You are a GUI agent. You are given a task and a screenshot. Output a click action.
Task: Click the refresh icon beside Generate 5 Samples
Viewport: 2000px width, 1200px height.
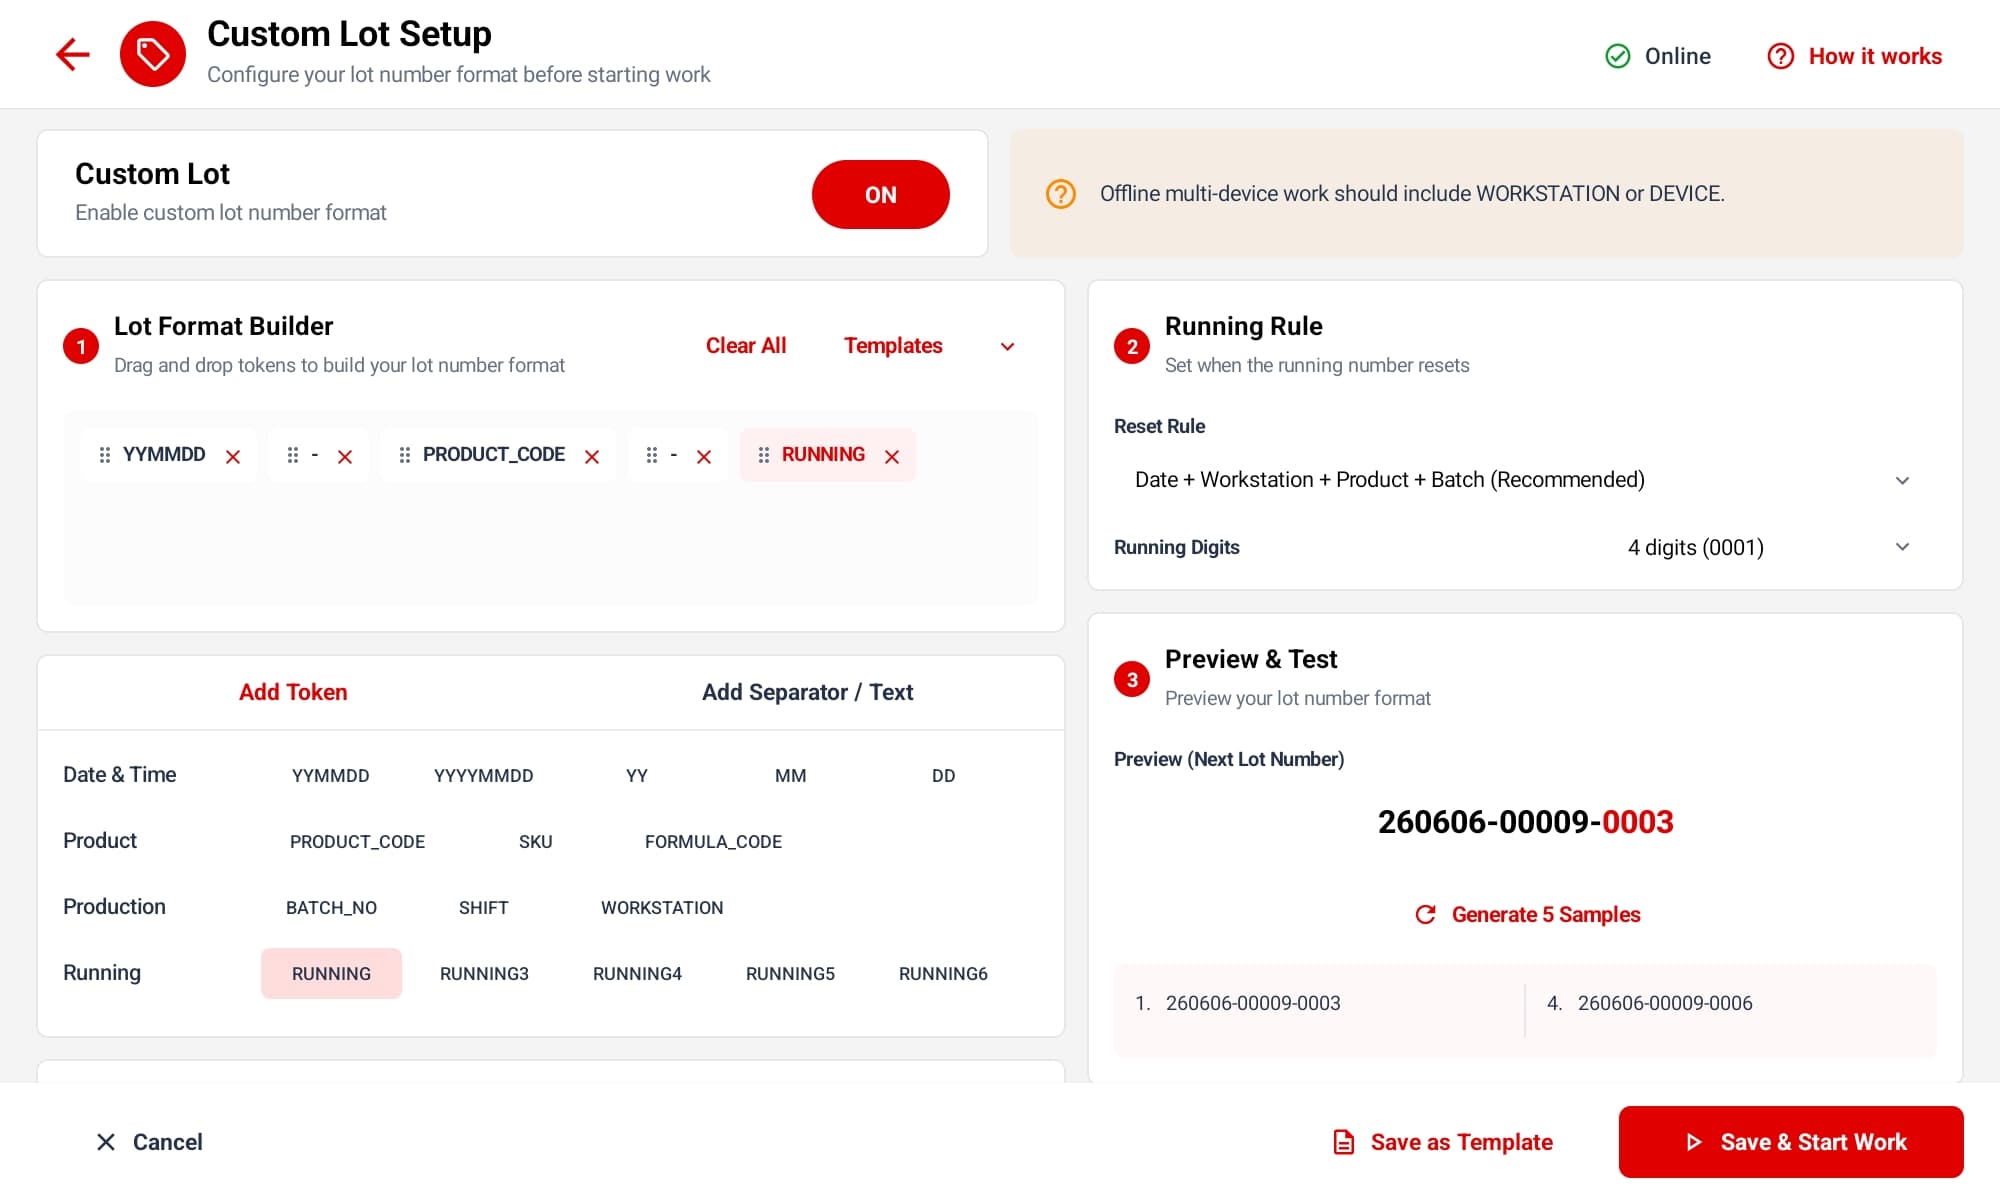click(1426, 914)
